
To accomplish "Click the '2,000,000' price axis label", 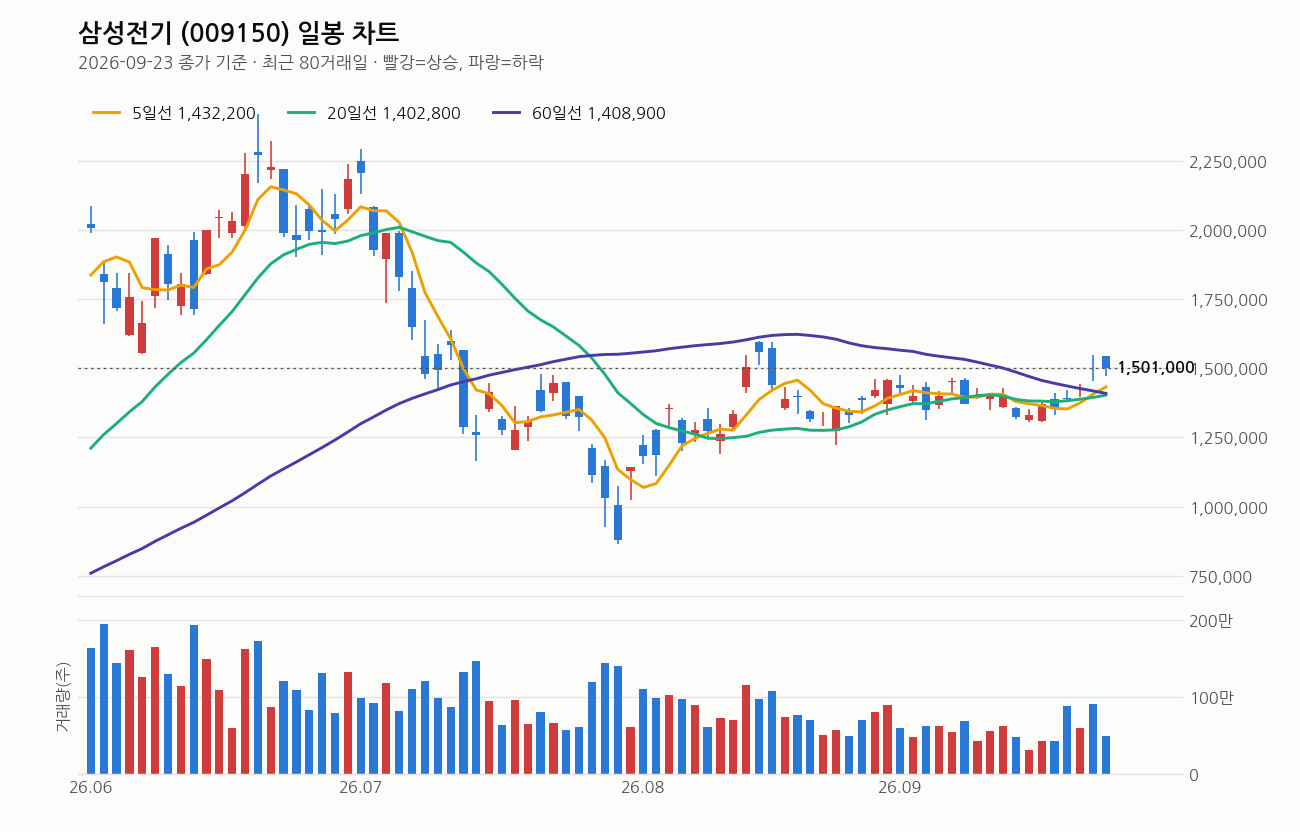I will (x=1227, y=231).
